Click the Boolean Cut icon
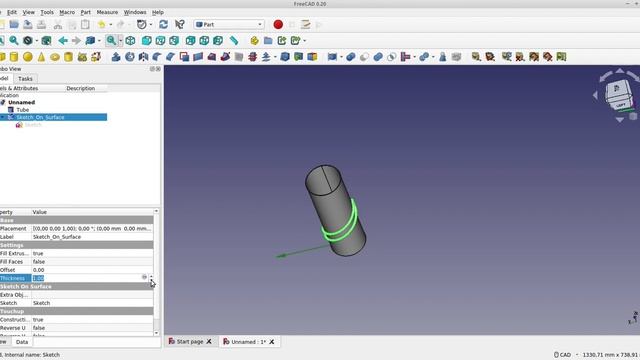Image resolution: width=640 pixels, height=360 pixels. 364,57
